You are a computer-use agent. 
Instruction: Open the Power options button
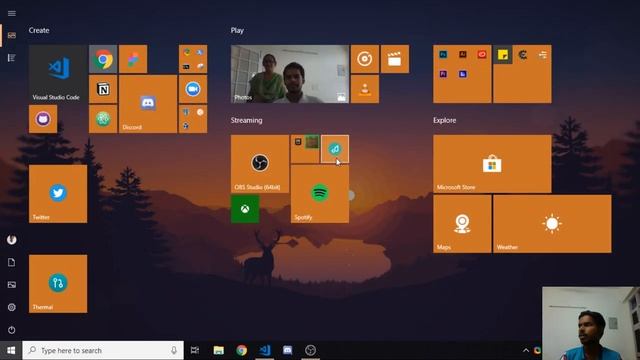pos(11,330)
